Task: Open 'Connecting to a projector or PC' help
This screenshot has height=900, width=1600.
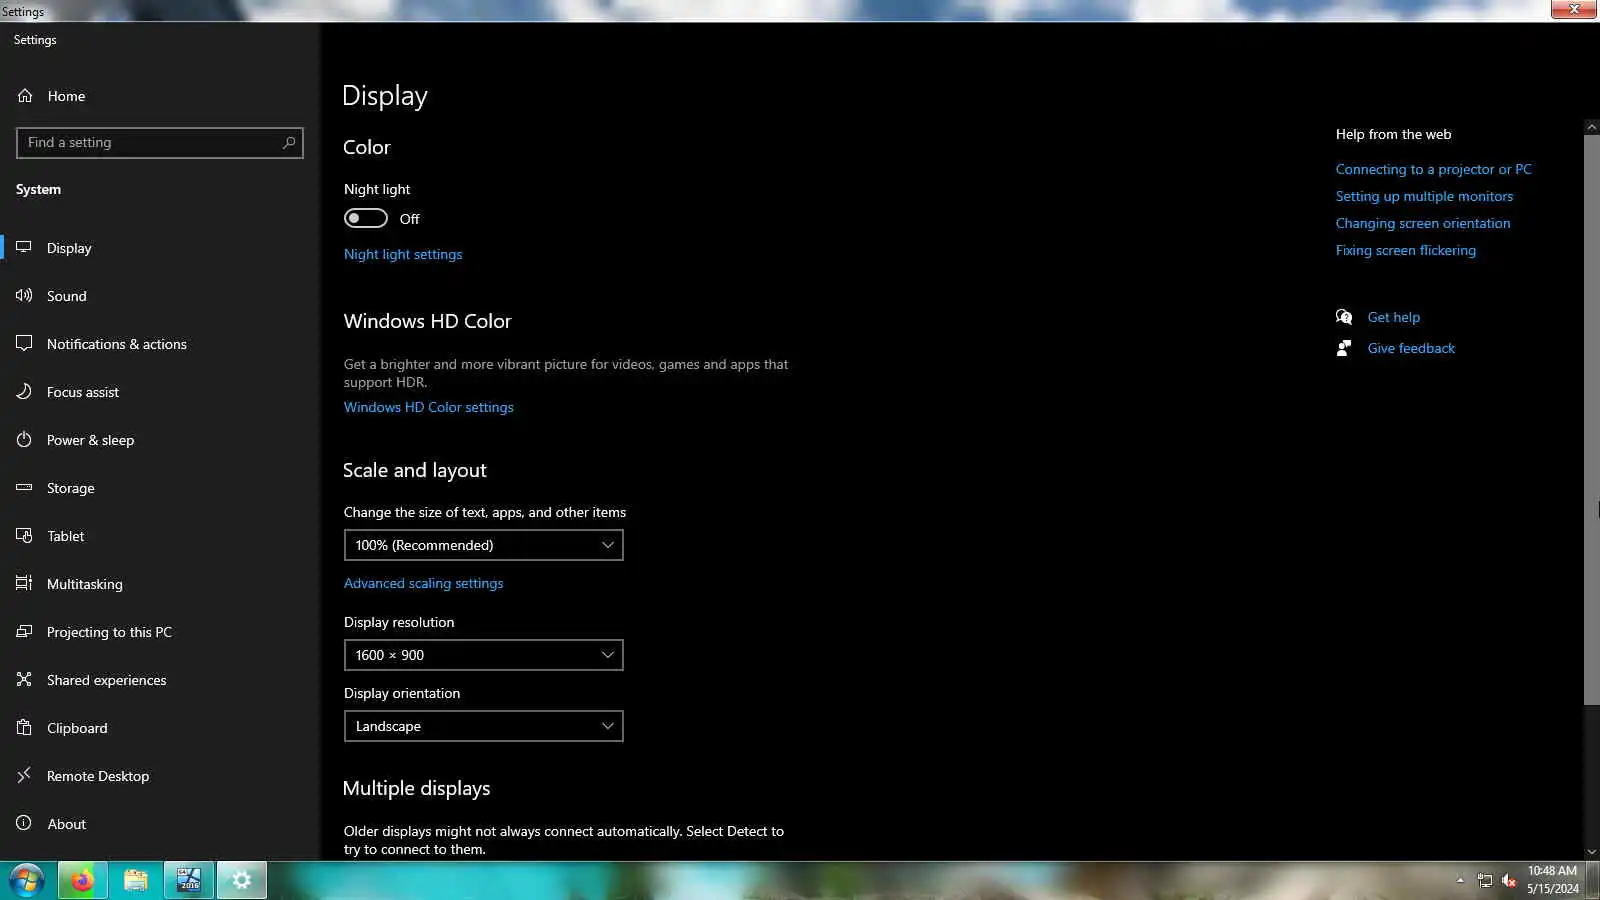Action: pyautogui.click(x=1433, y=170)
